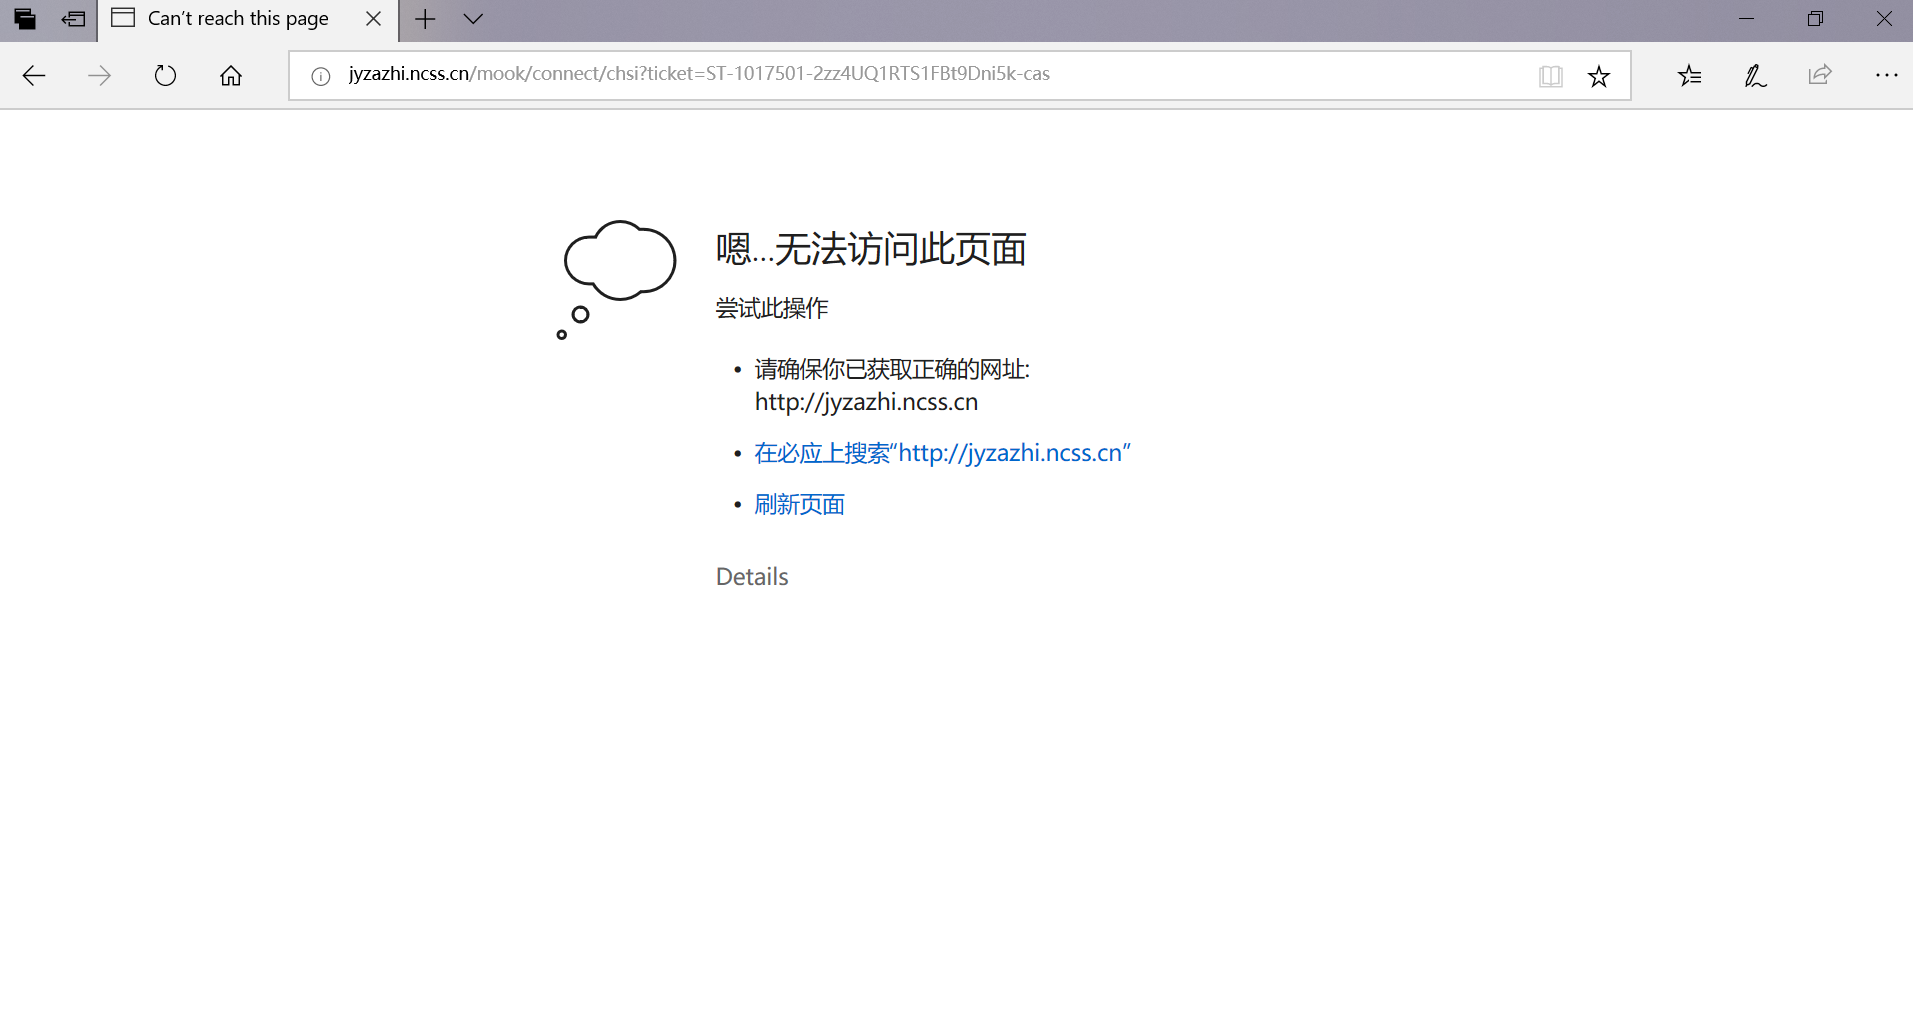
Task: Toggle Reading view in address bar
Action: coord(1550,76)
